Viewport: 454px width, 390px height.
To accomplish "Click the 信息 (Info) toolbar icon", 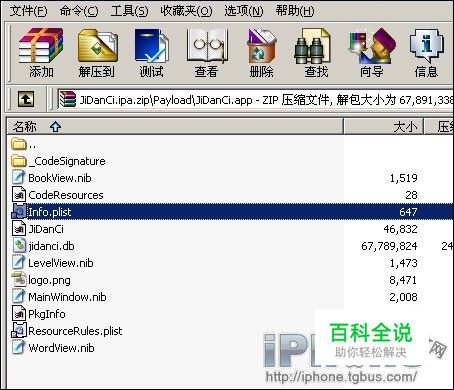I will pyautogui.click(x=427, y=46).
